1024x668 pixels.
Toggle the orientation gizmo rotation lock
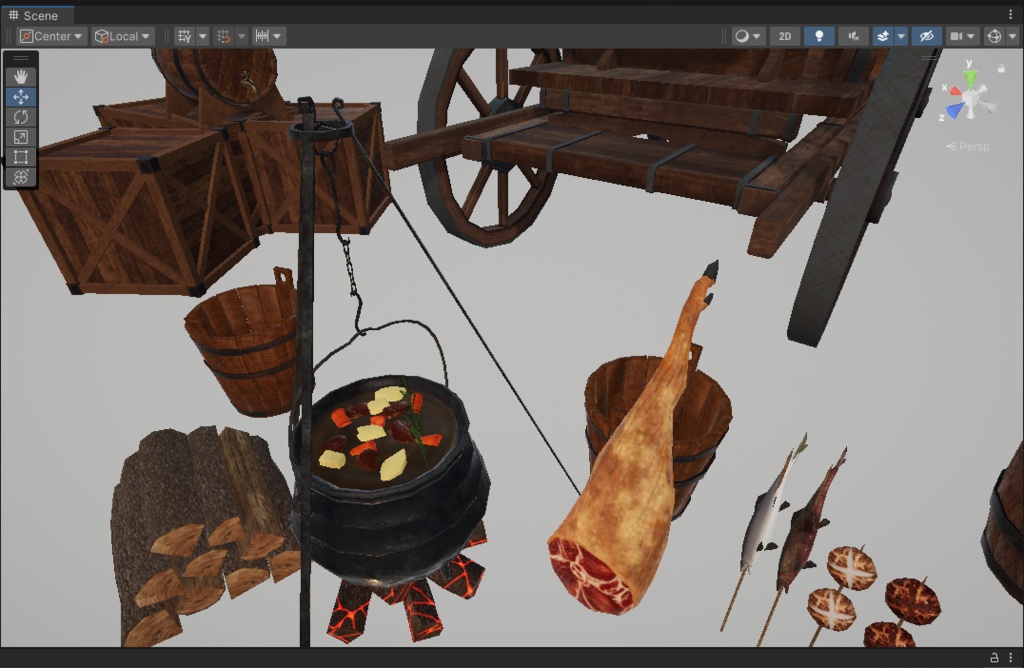click(1001, 68)
